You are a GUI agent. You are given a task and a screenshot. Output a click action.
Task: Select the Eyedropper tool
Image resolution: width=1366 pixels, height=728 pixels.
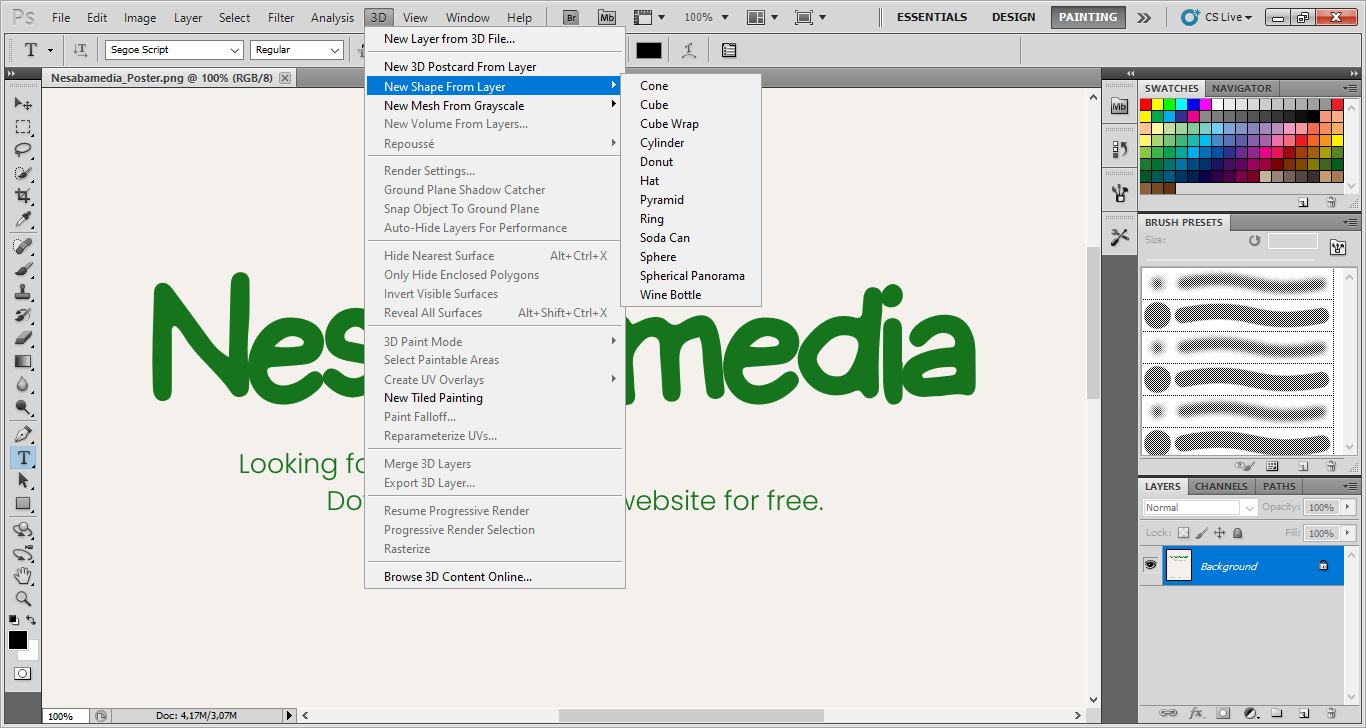pos(23,219)
